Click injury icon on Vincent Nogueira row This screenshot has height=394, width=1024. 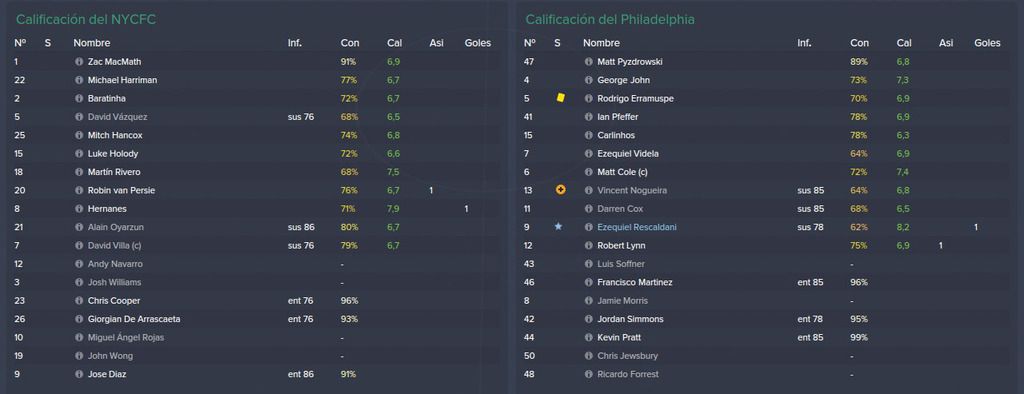pos(560,190)
